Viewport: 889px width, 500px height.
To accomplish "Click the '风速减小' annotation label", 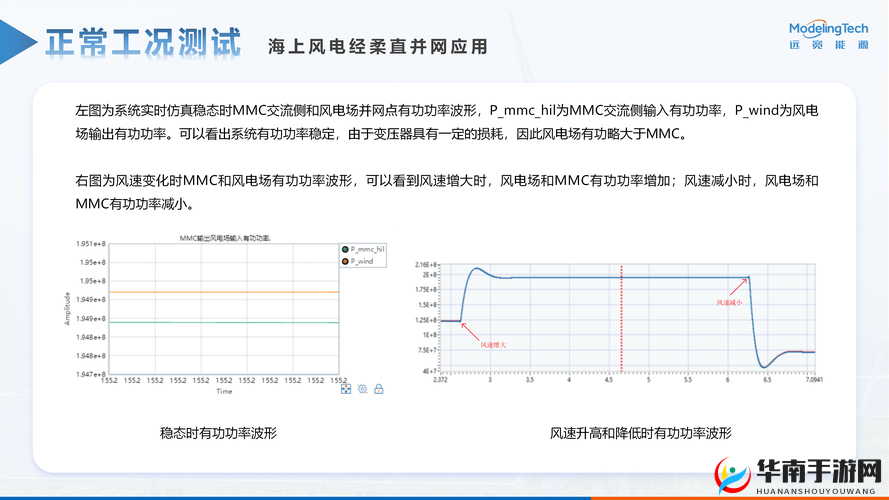I will tap(729, 303).
